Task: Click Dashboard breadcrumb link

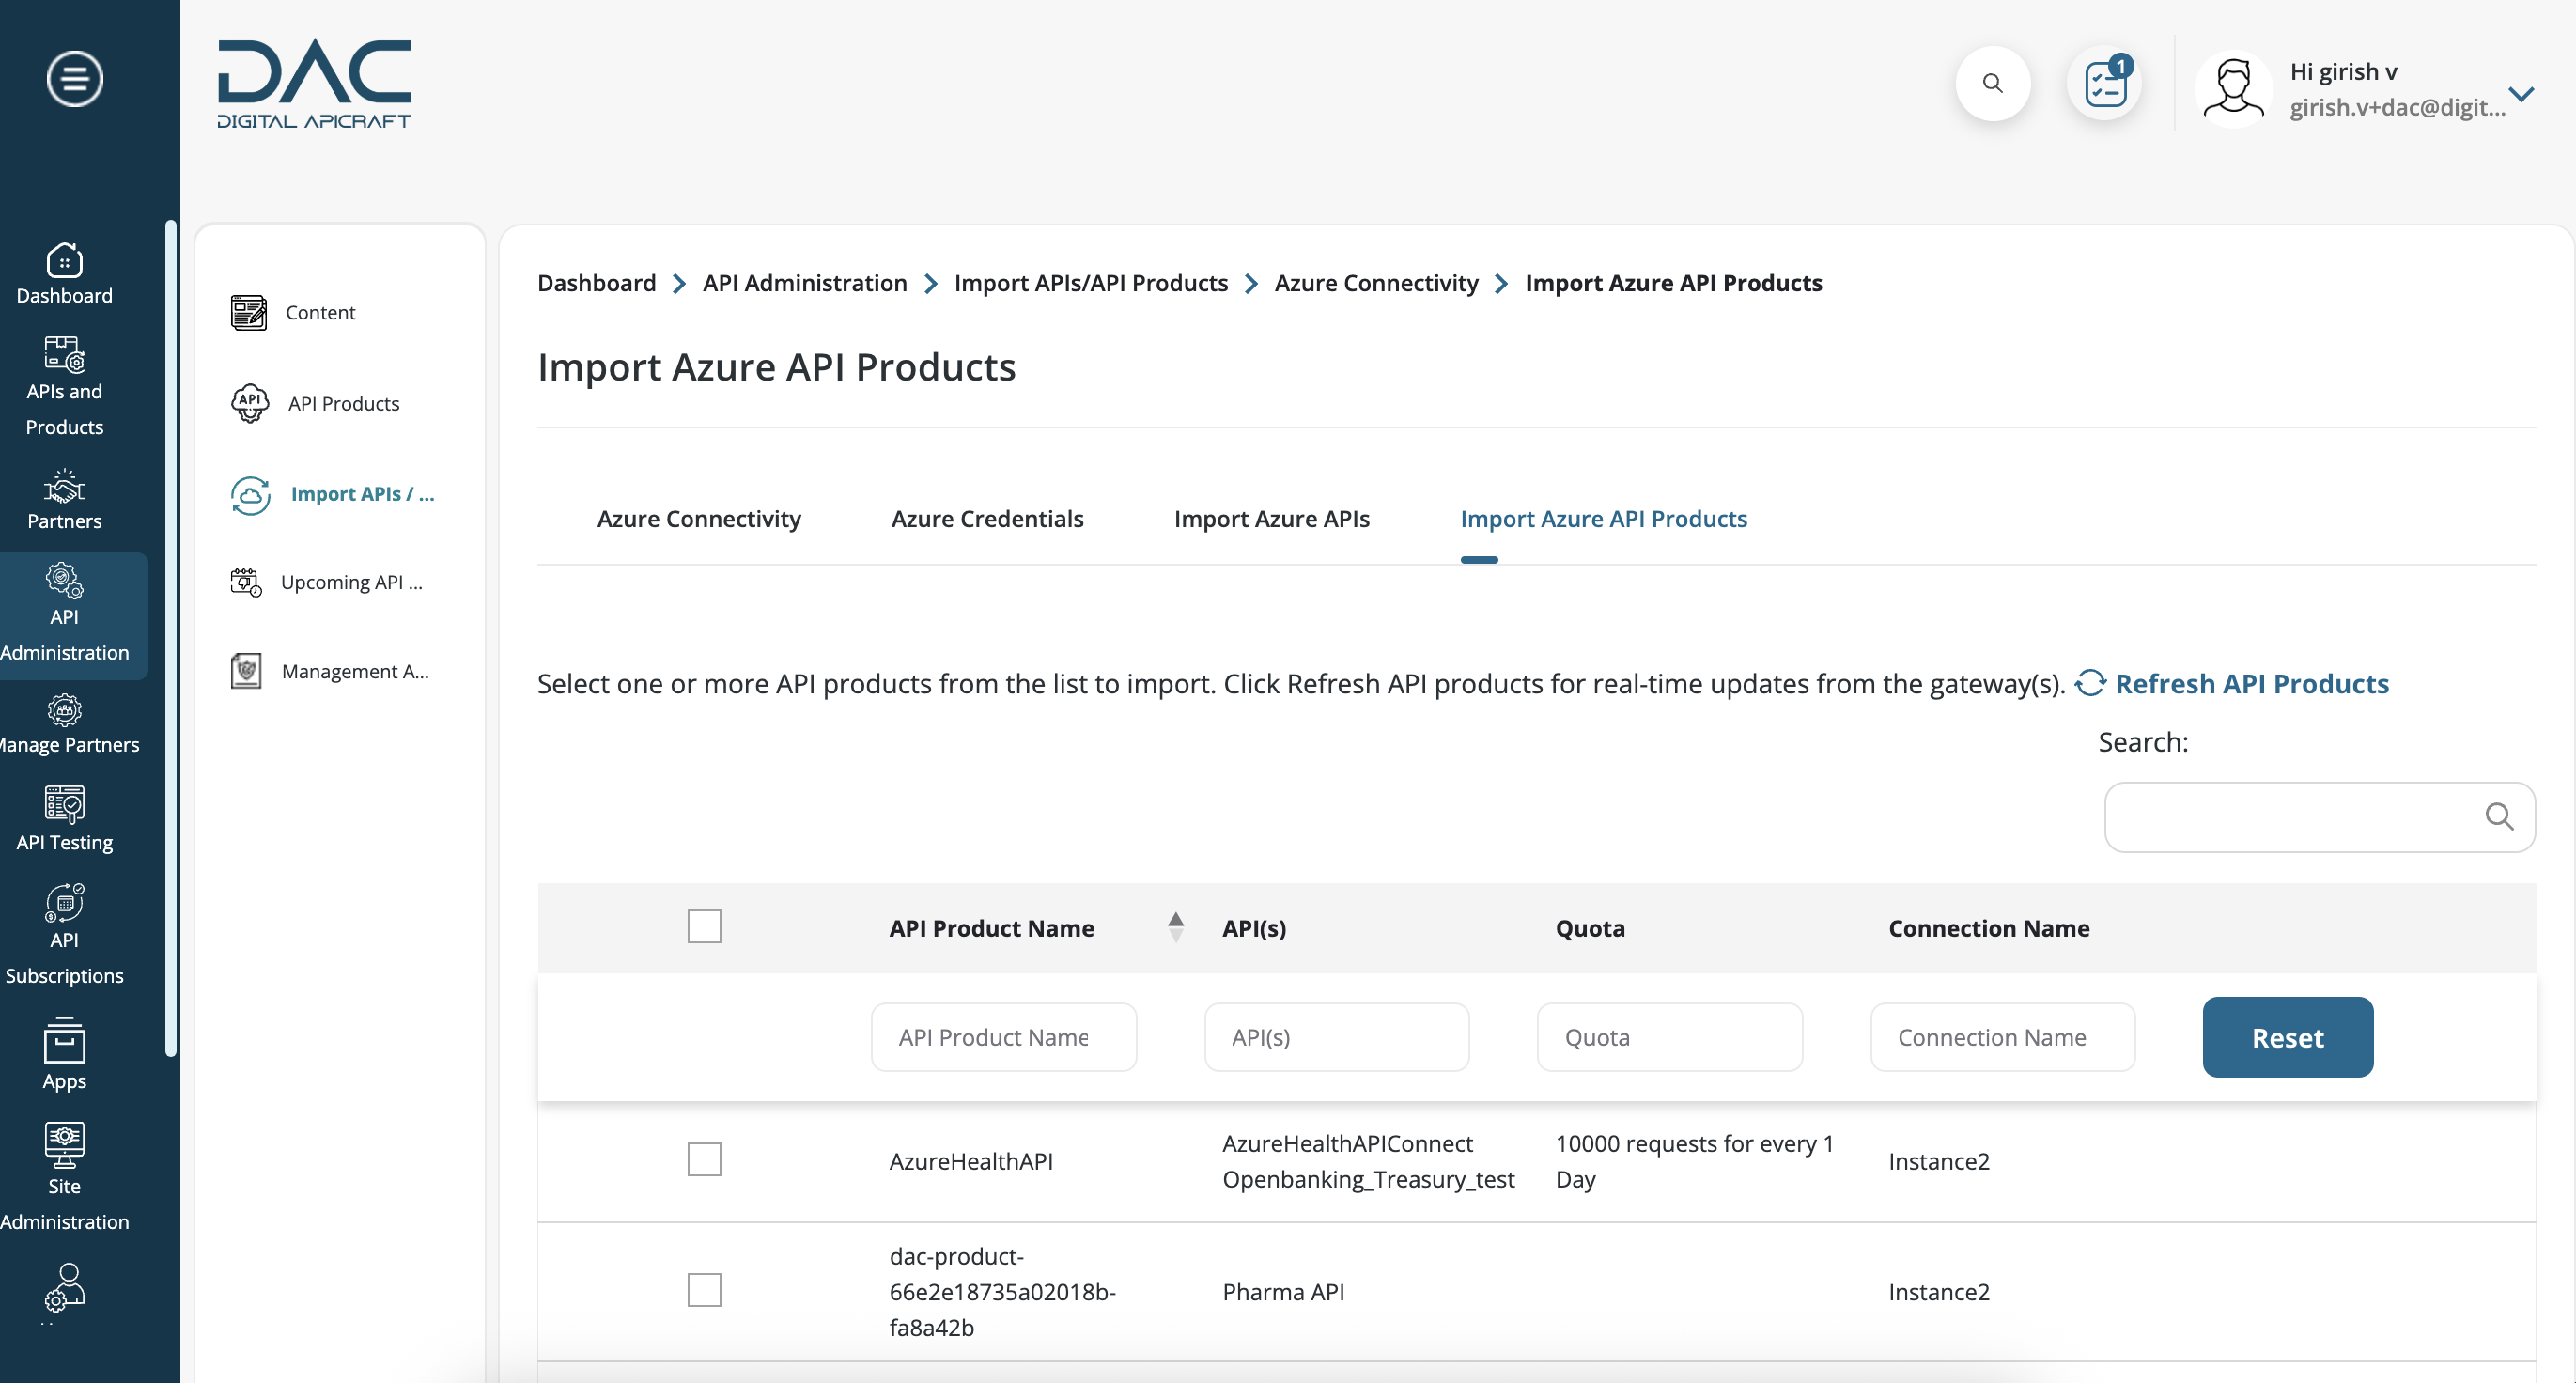Action: (596, 283)
